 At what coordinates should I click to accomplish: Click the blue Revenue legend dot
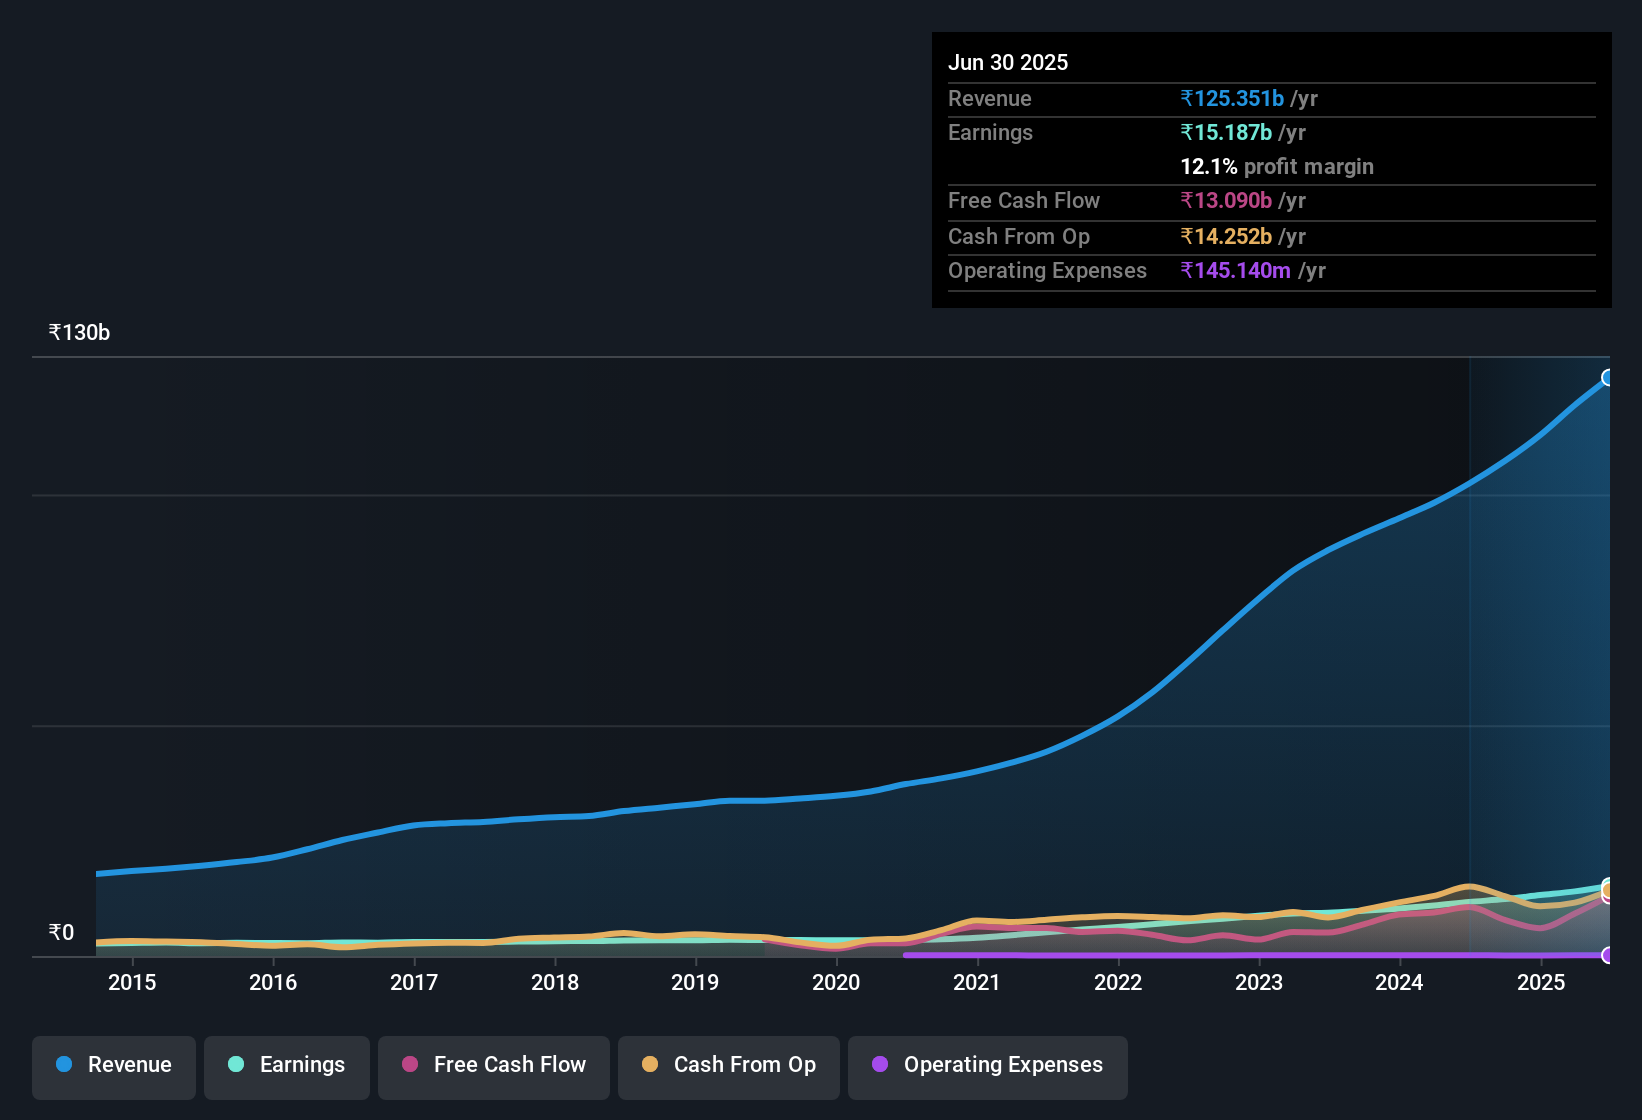point(63,1065)
